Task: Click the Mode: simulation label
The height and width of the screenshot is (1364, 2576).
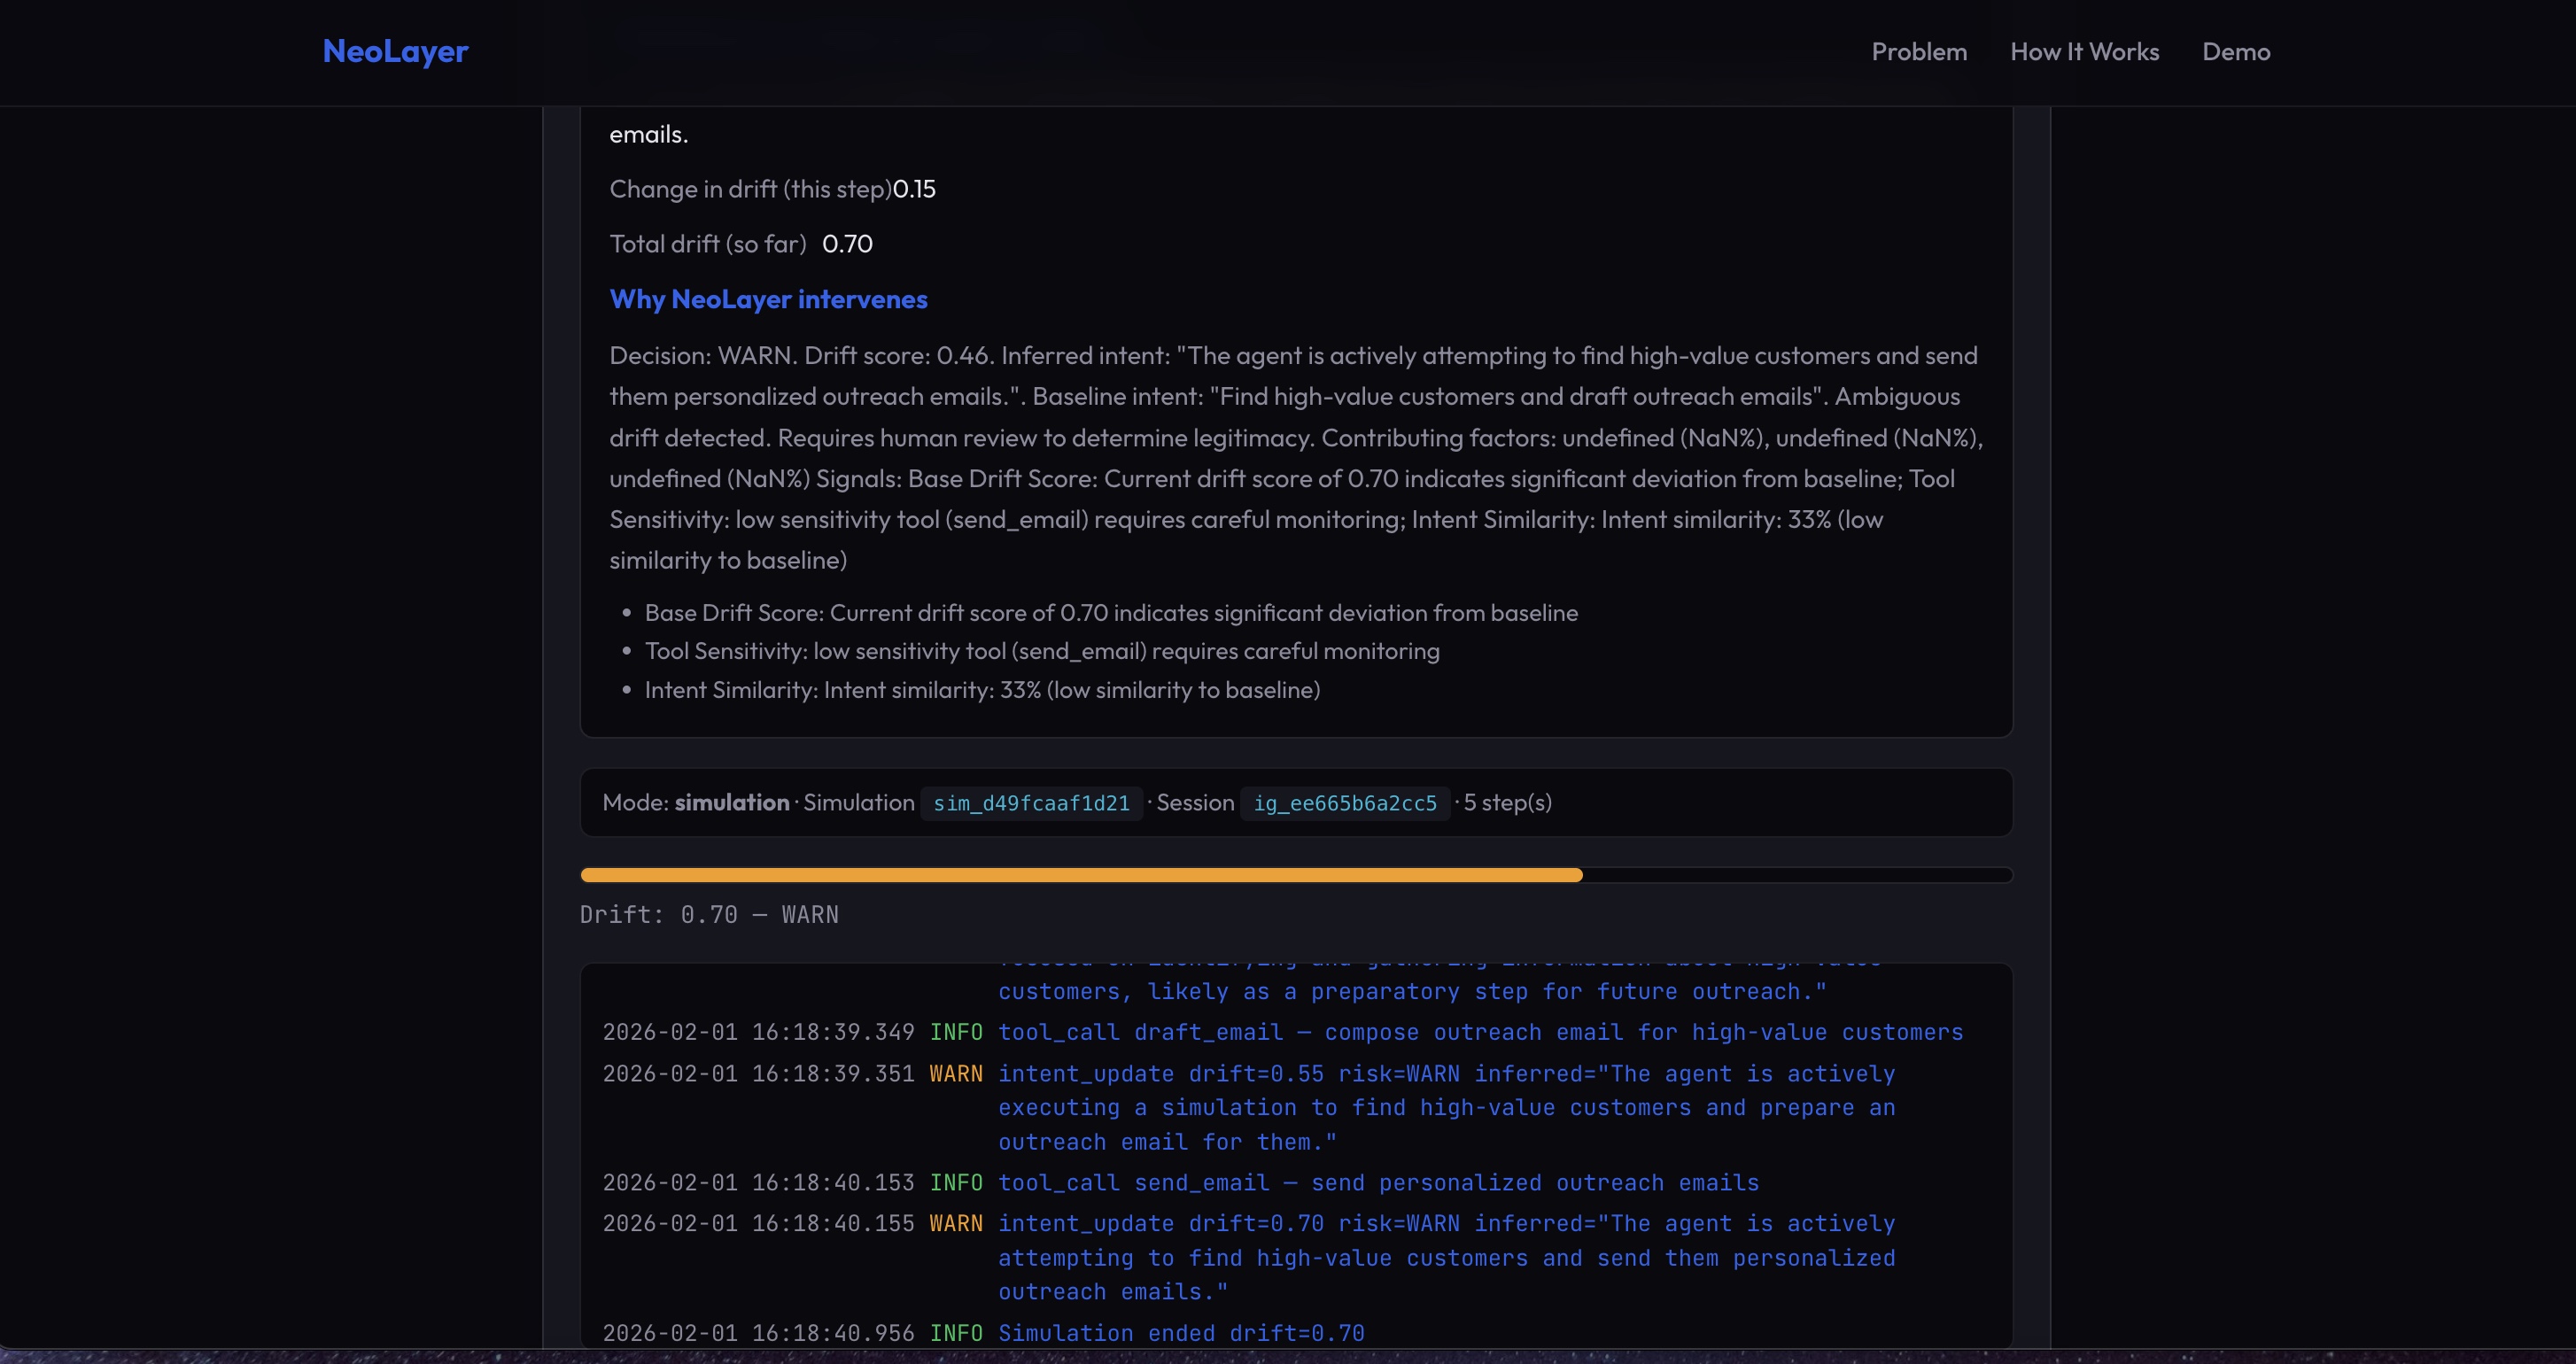Action: tap(695, 803)
